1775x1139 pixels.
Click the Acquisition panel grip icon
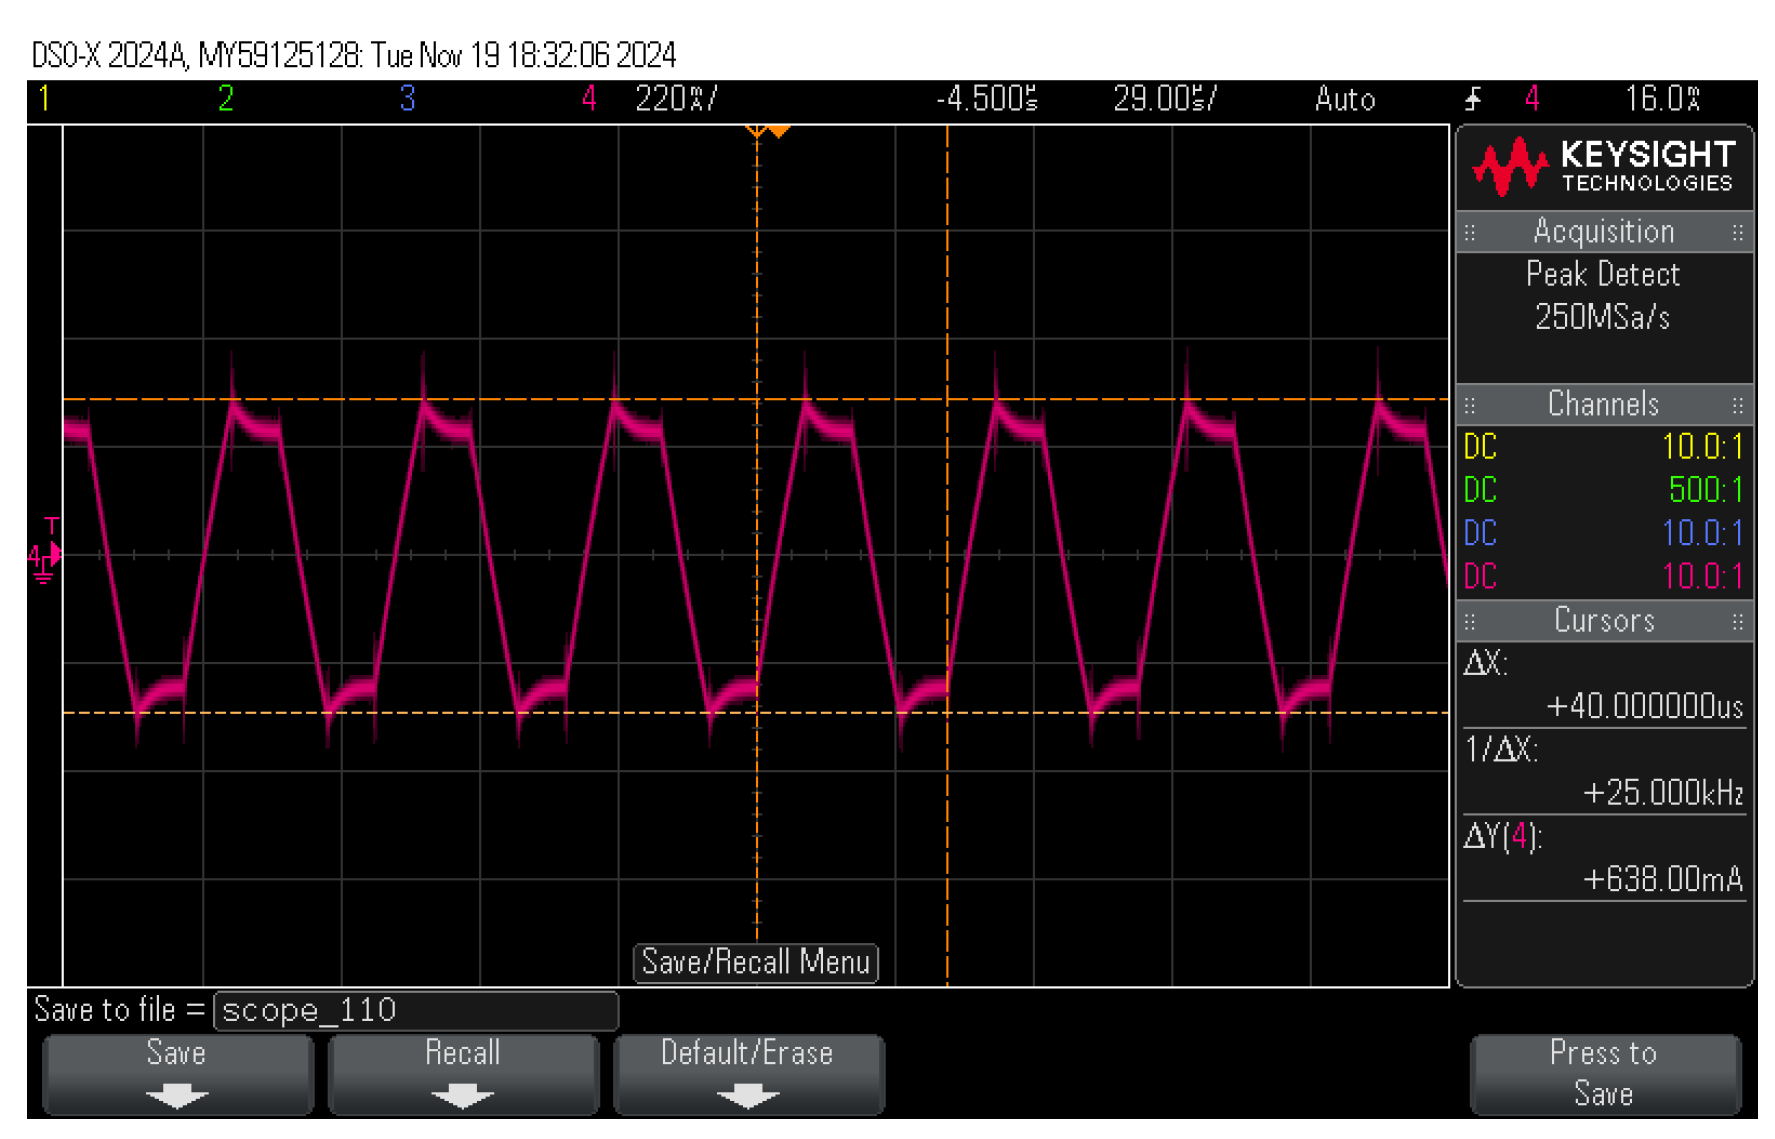[1470, 233]
